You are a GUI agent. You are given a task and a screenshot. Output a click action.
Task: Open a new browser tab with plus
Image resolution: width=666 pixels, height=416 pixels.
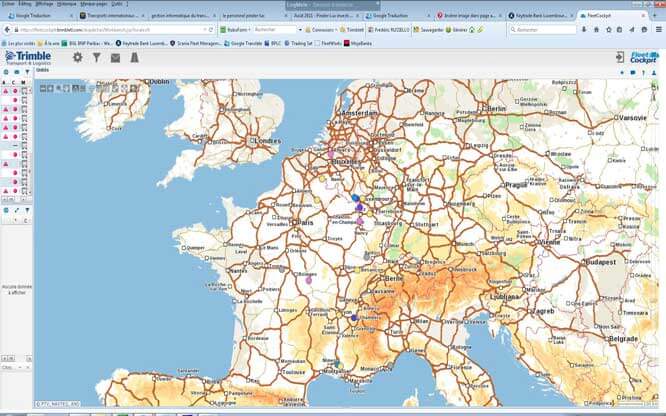[655, 15]
